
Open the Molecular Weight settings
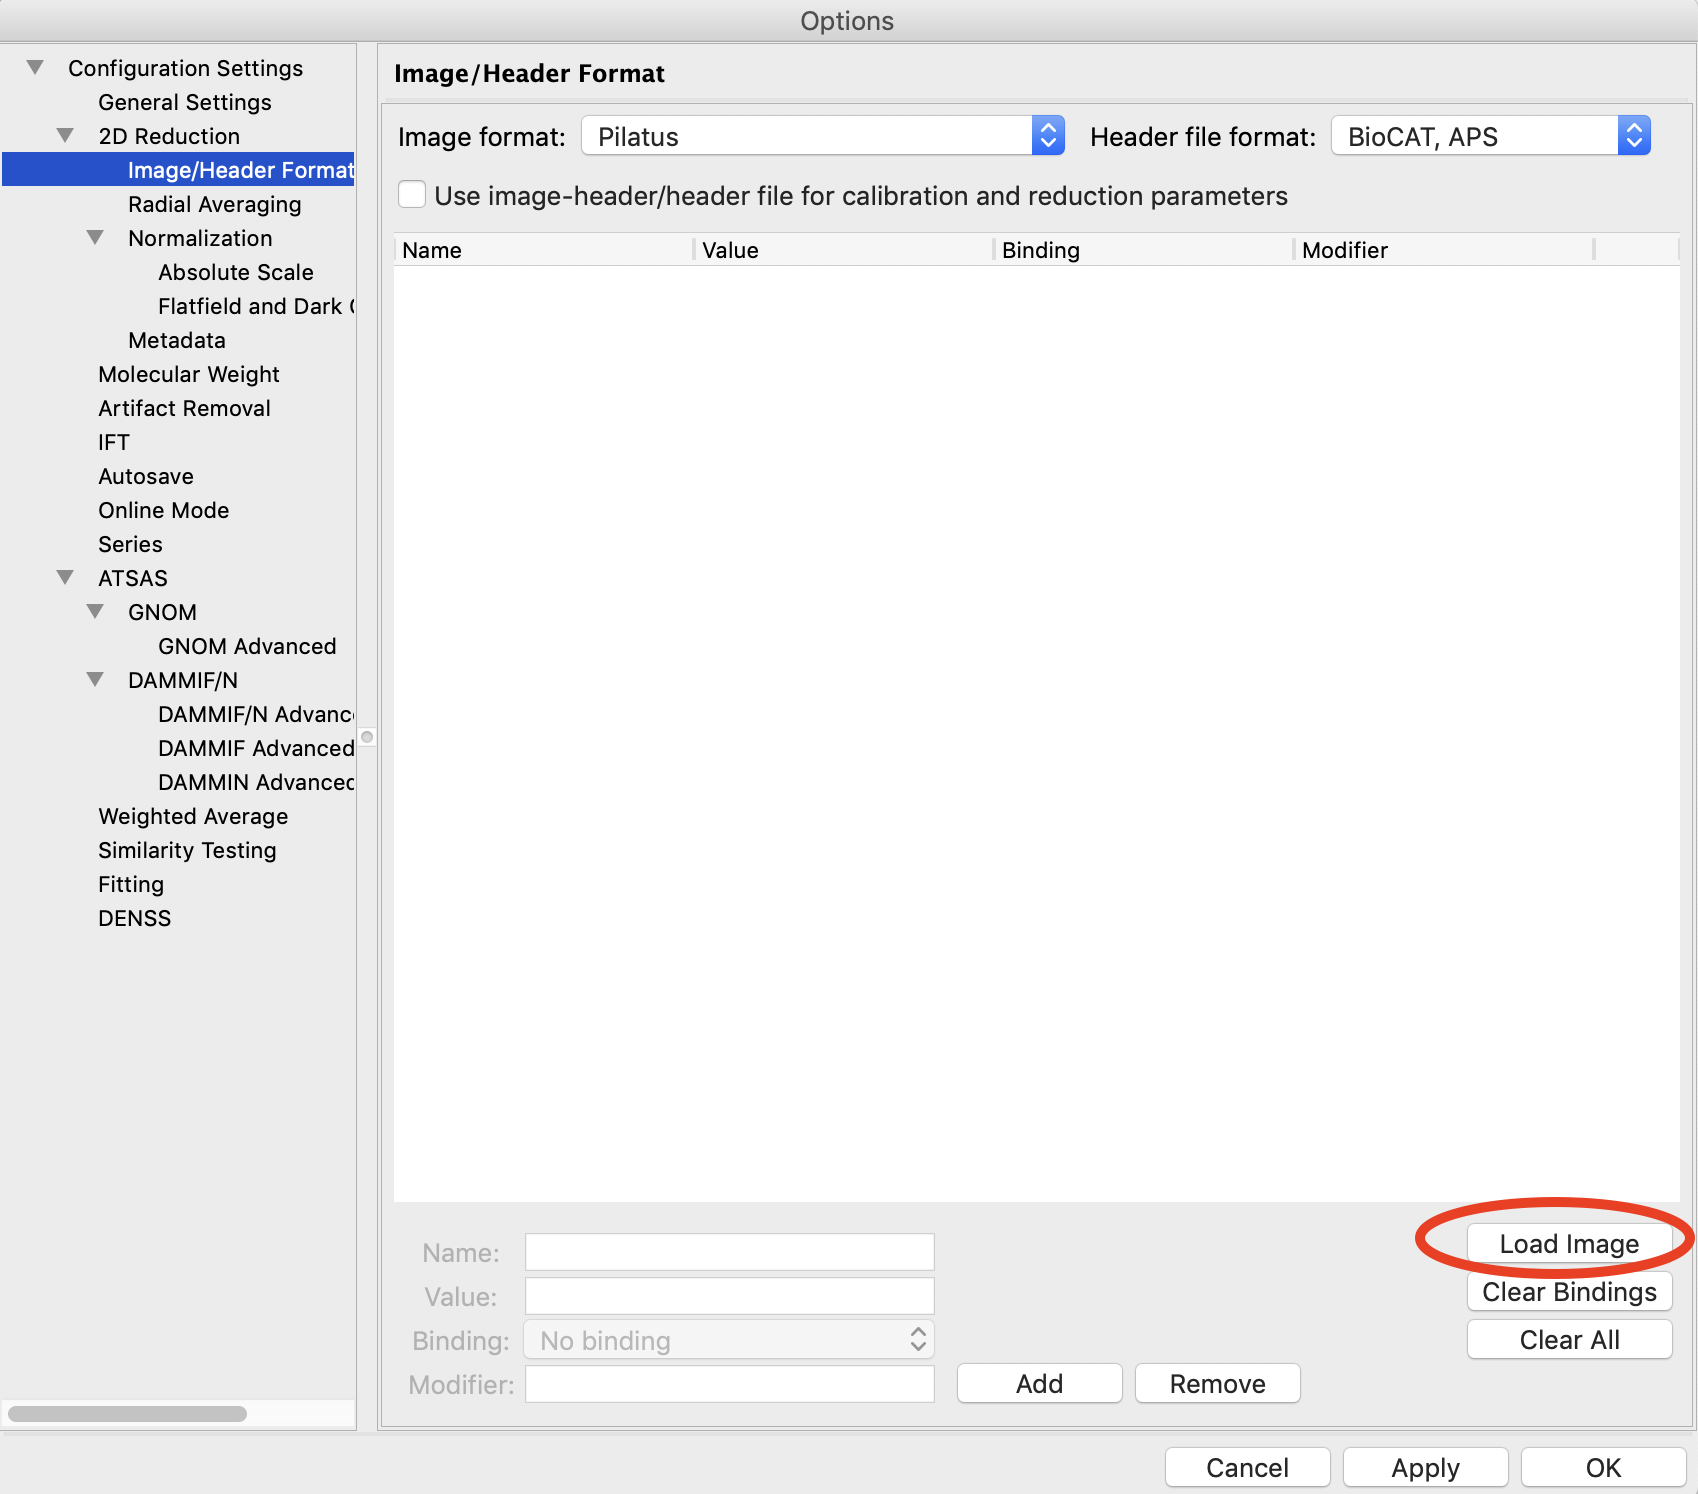click(x=188, y=374)
